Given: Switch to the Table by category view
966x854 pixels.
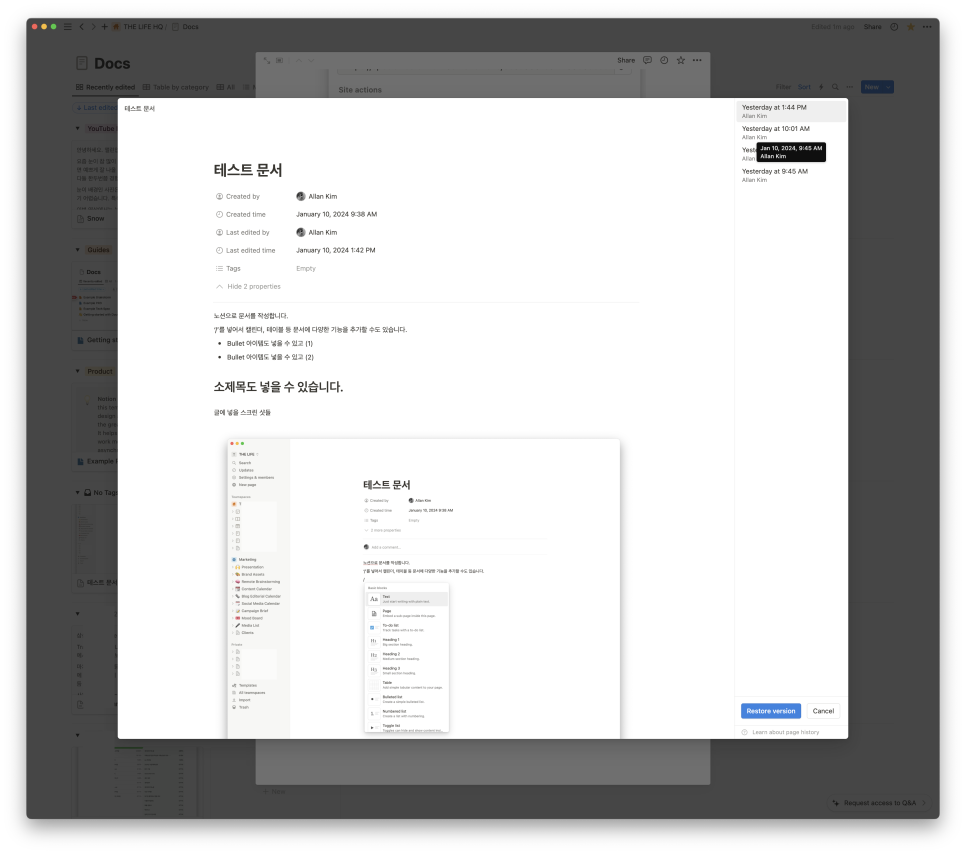Looking at the screenshot, I should (176, 87).
